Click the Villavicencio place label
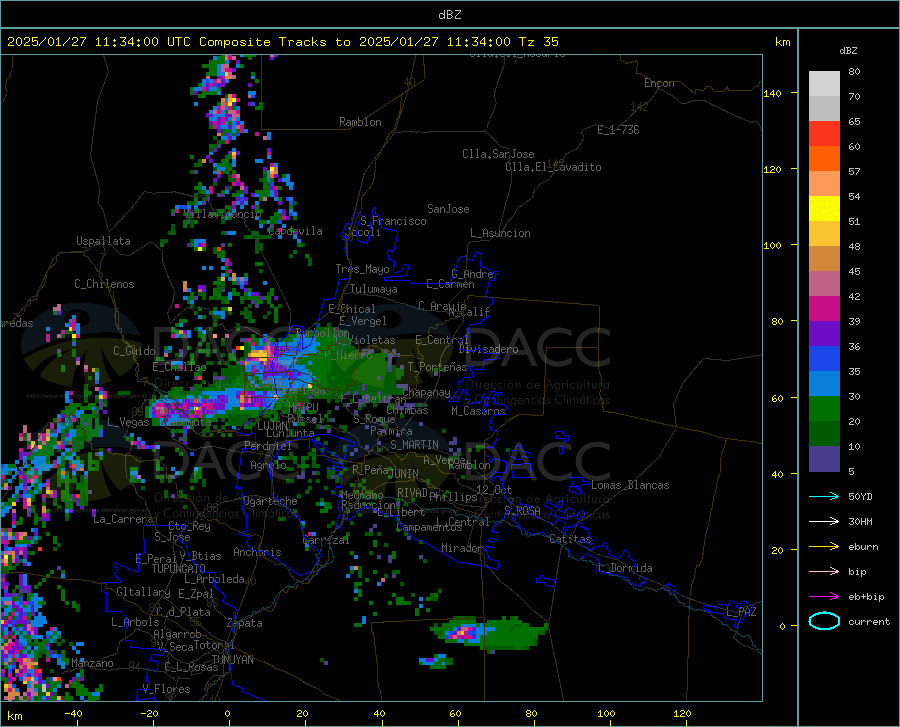The image size is (900, 727). point(223,214)
